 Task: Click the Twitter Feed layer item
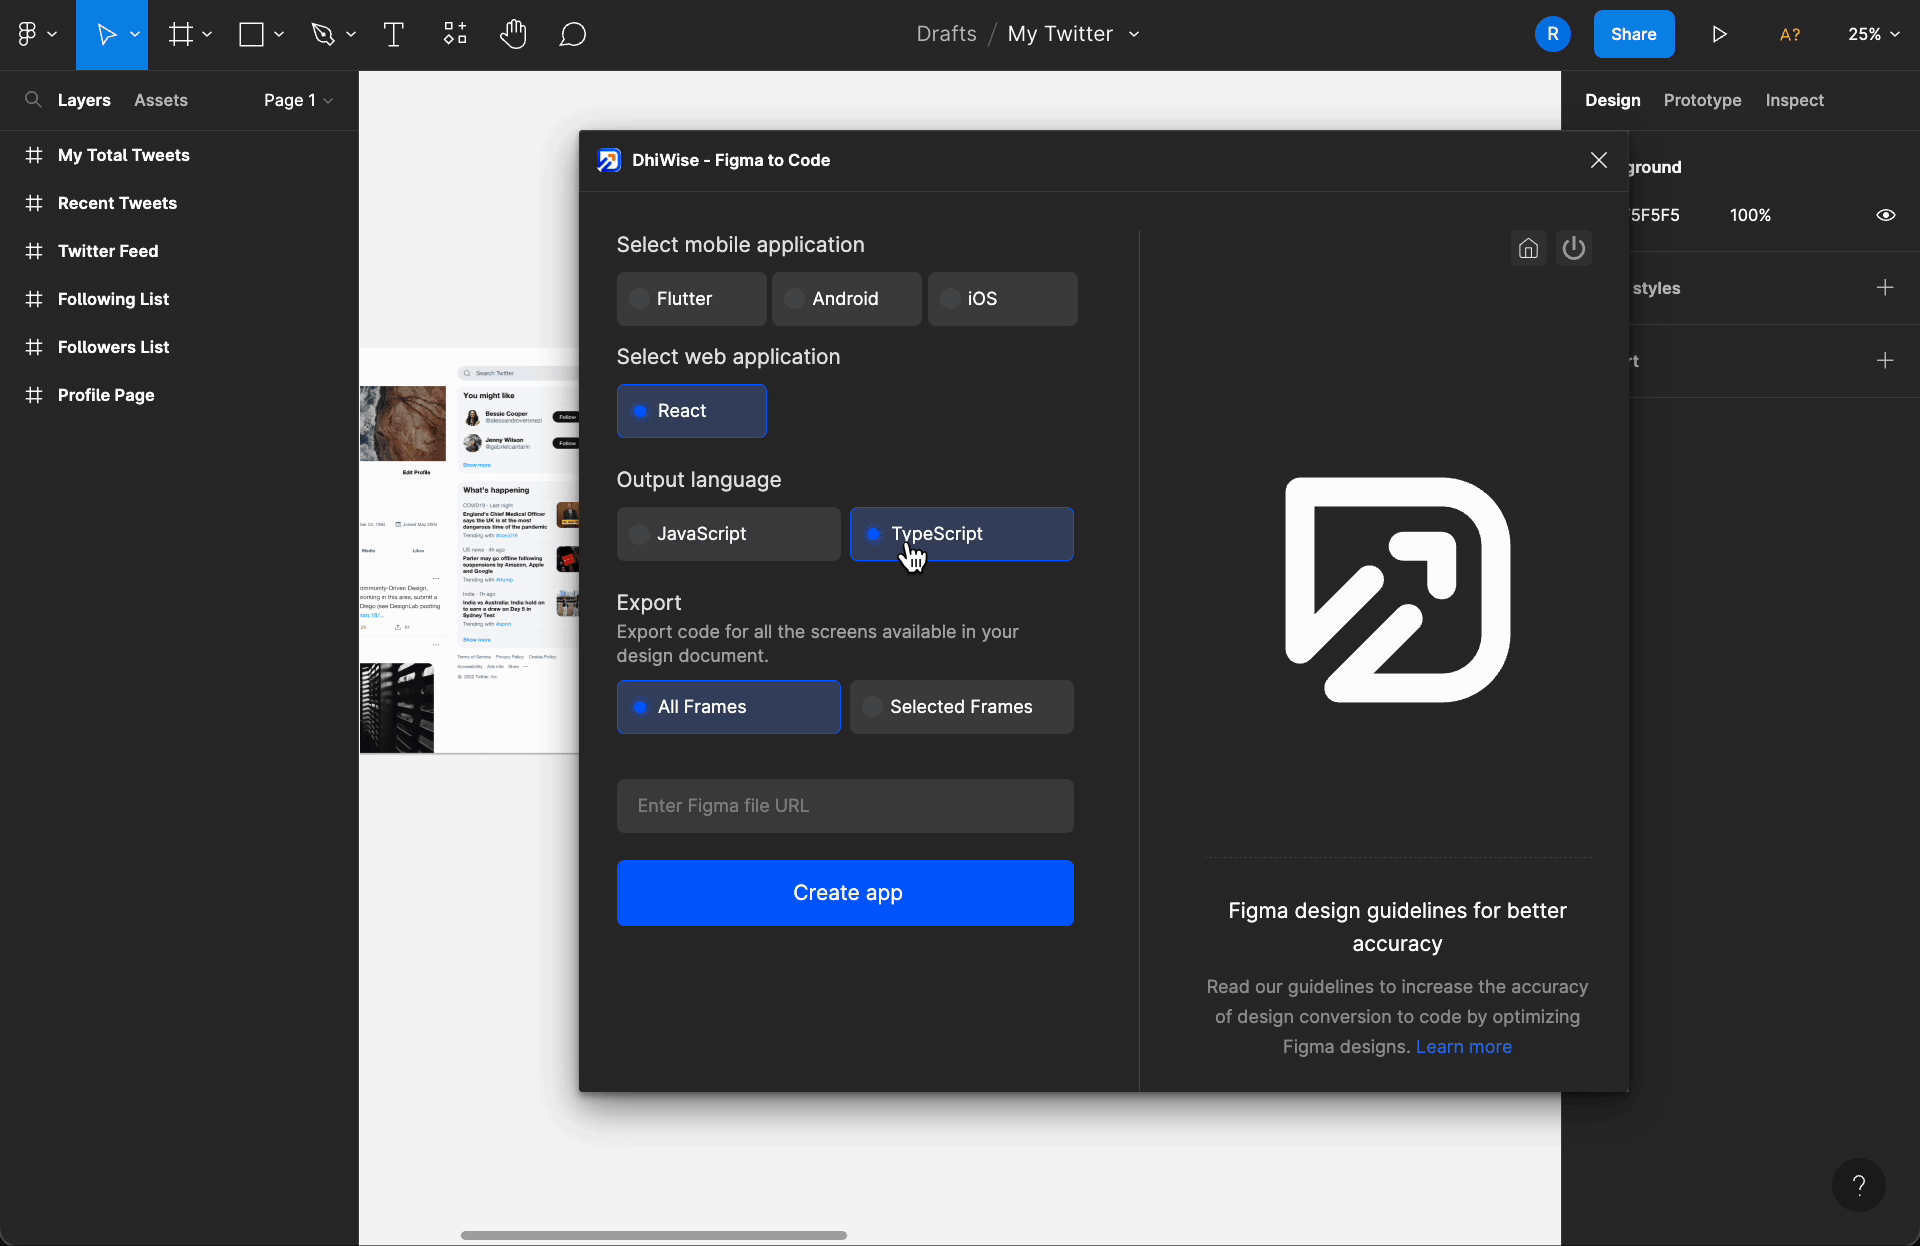(108, 251)
